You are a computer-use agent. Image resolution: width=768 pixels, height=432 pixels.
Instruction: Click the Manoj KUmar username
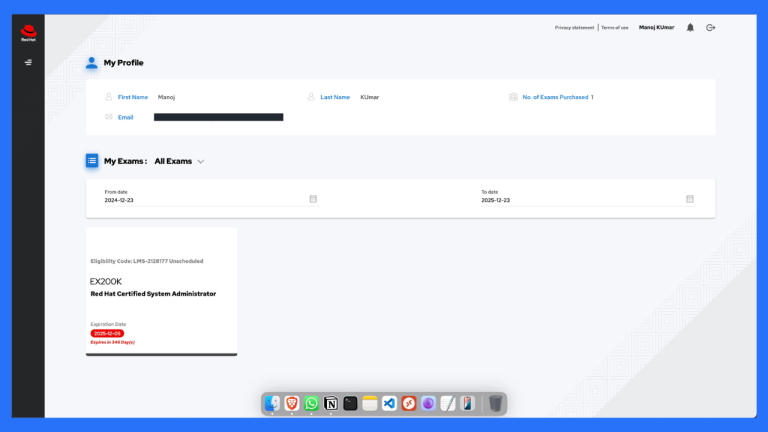coord(656,28)
